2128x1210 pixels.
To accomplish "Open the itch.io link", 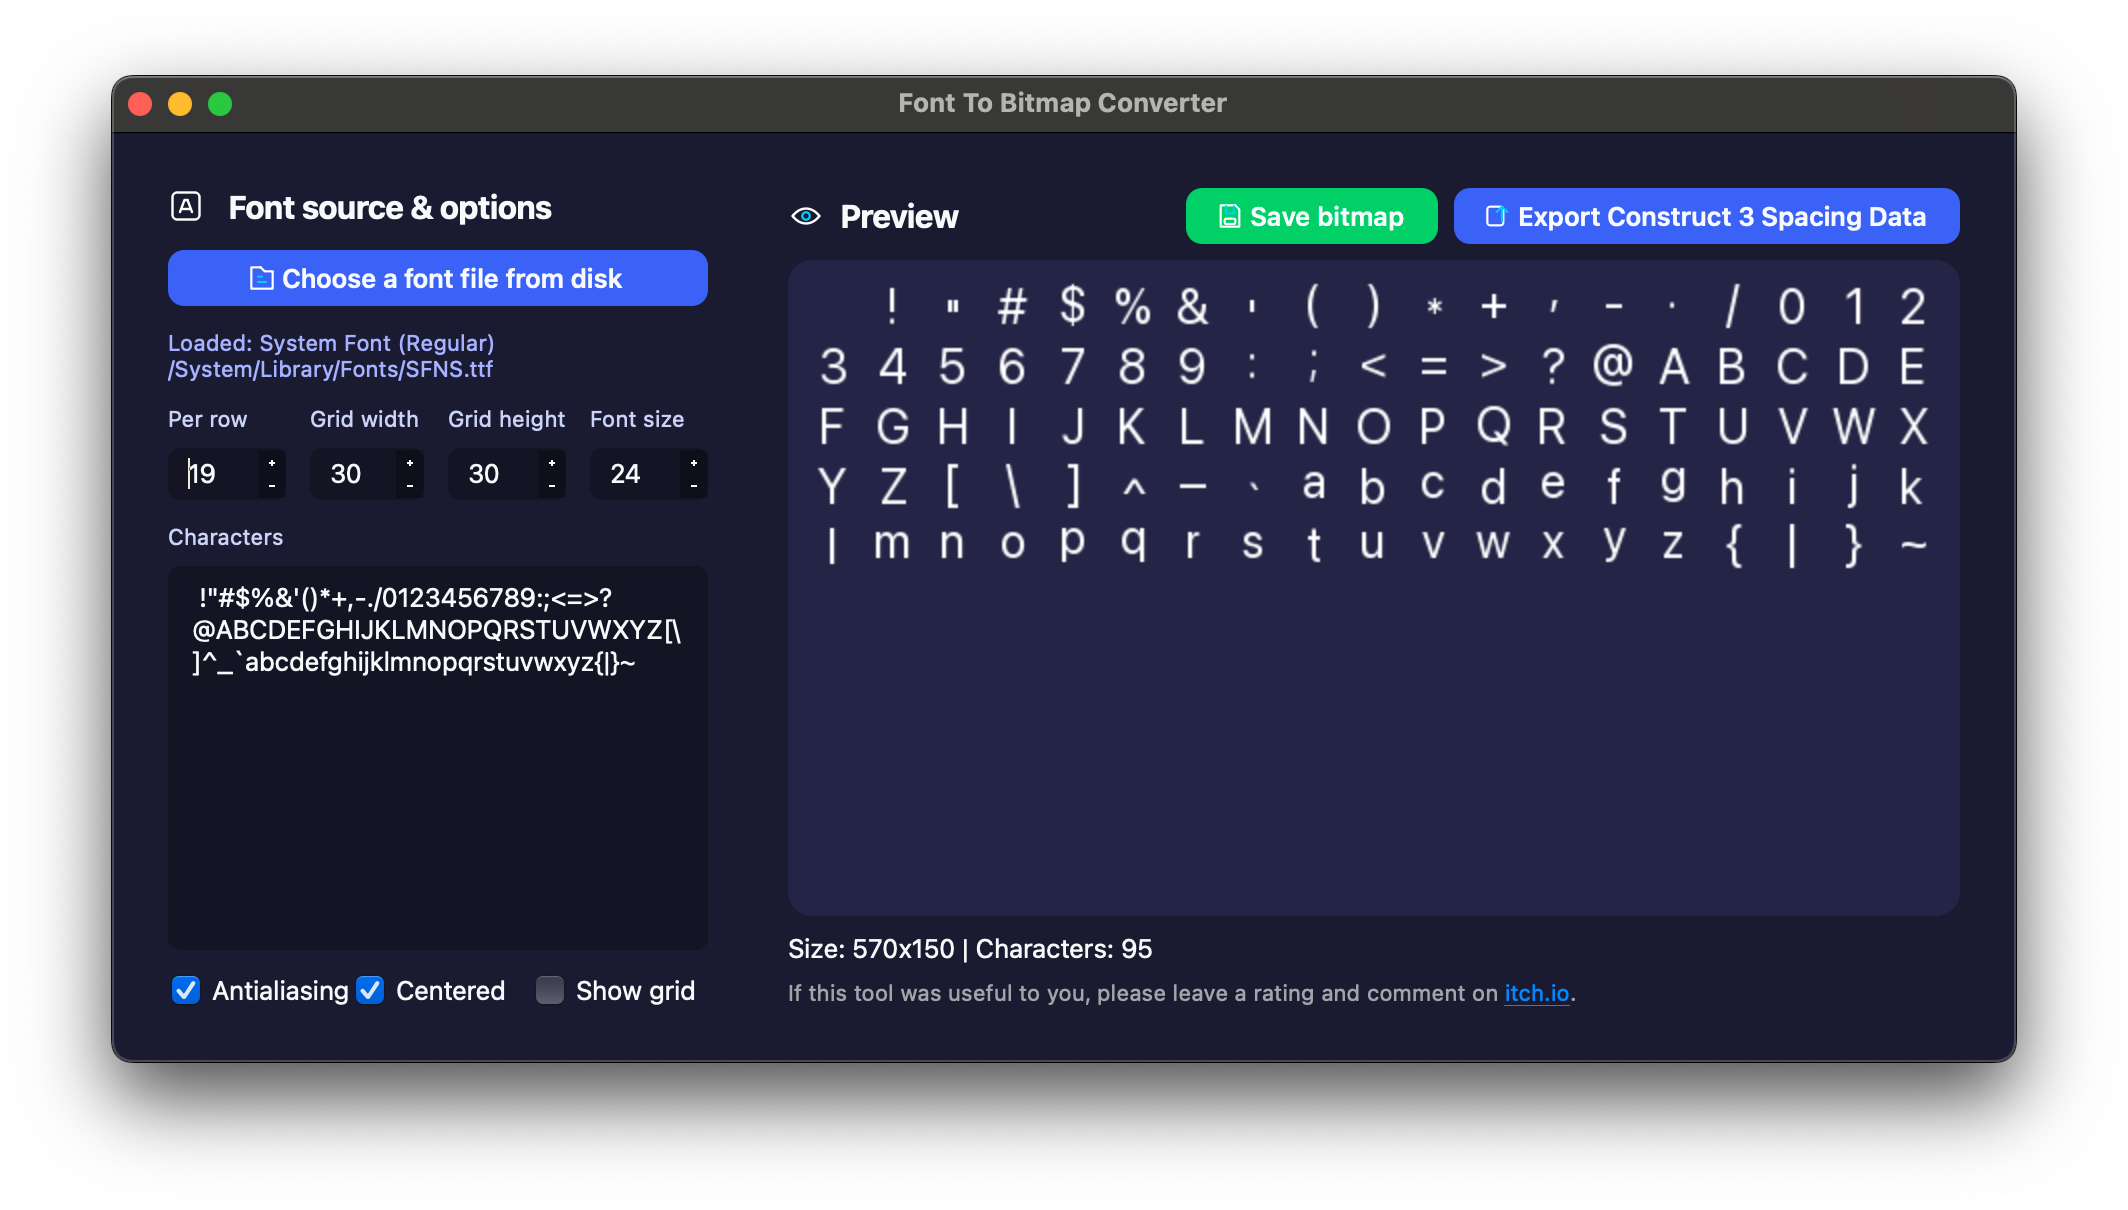I will pyautogui.click(x=1536, y=993).
